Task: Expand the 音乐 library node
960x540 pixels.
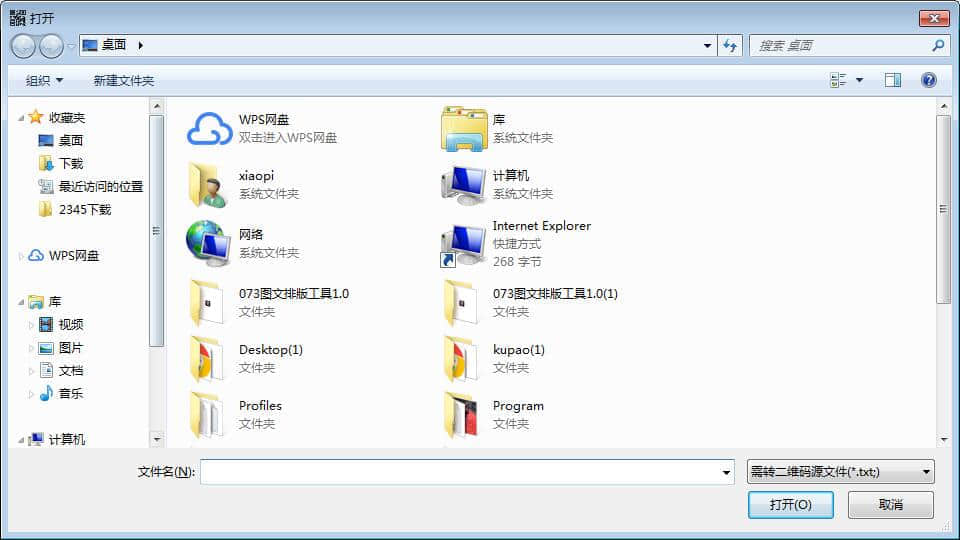Action: [x=31, y=394]
